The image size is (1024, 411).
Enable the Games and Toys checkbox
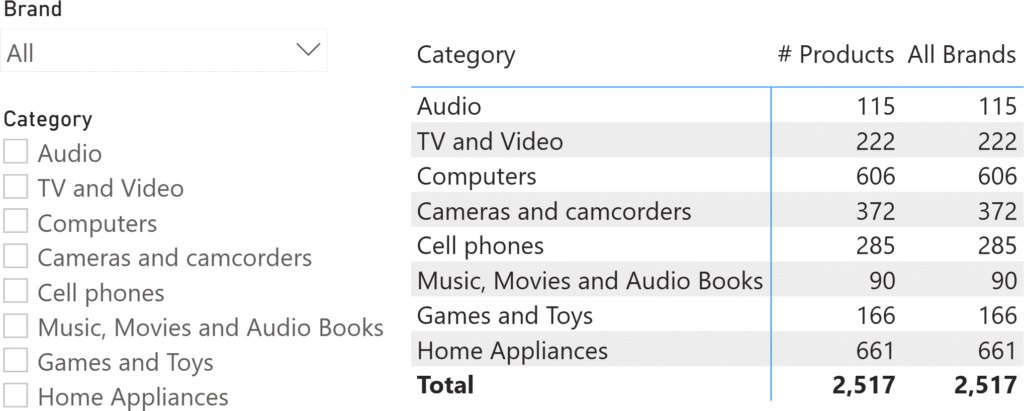click(x=16, y=362)
